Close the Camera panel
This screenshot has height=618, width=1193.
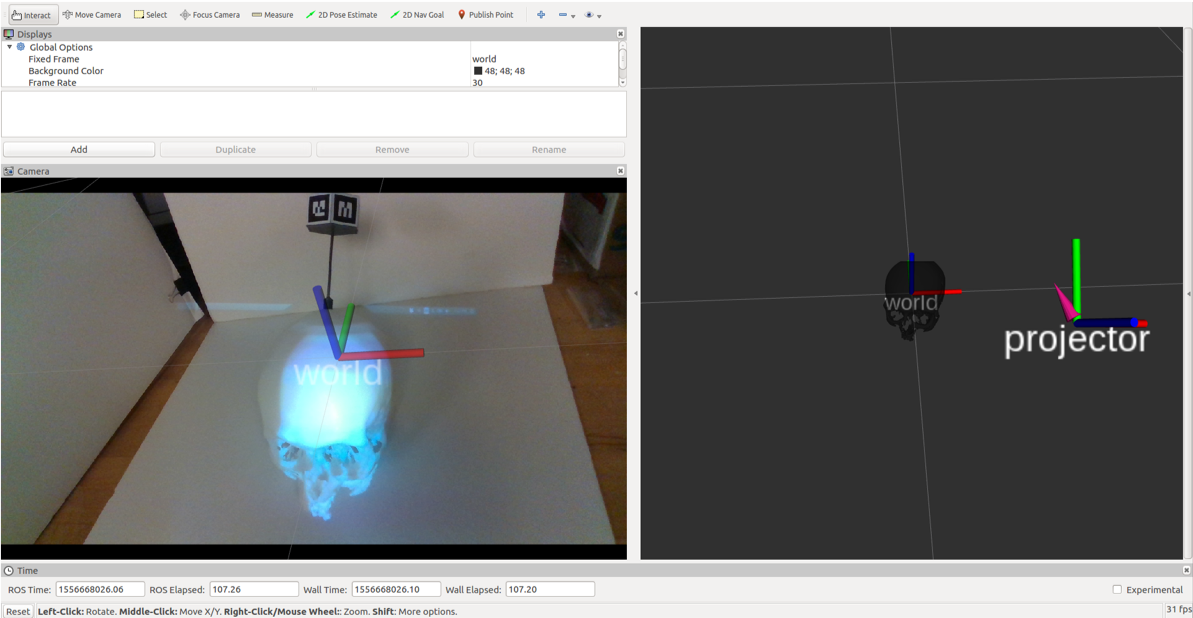point(620,171)
